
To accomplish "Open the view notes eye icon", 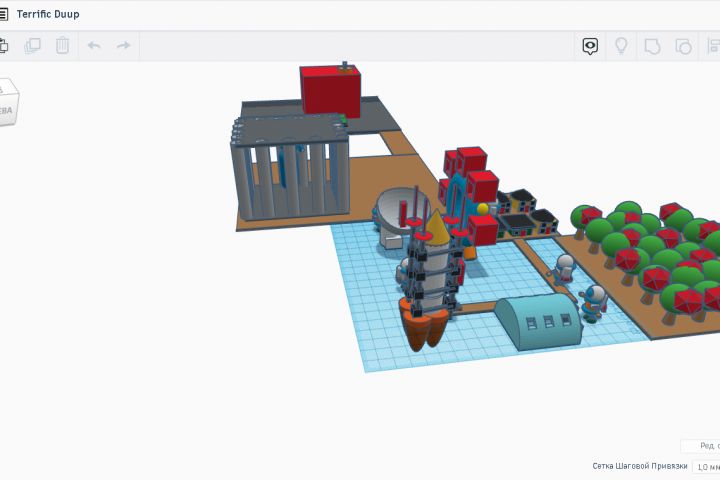I will [590, 46].
